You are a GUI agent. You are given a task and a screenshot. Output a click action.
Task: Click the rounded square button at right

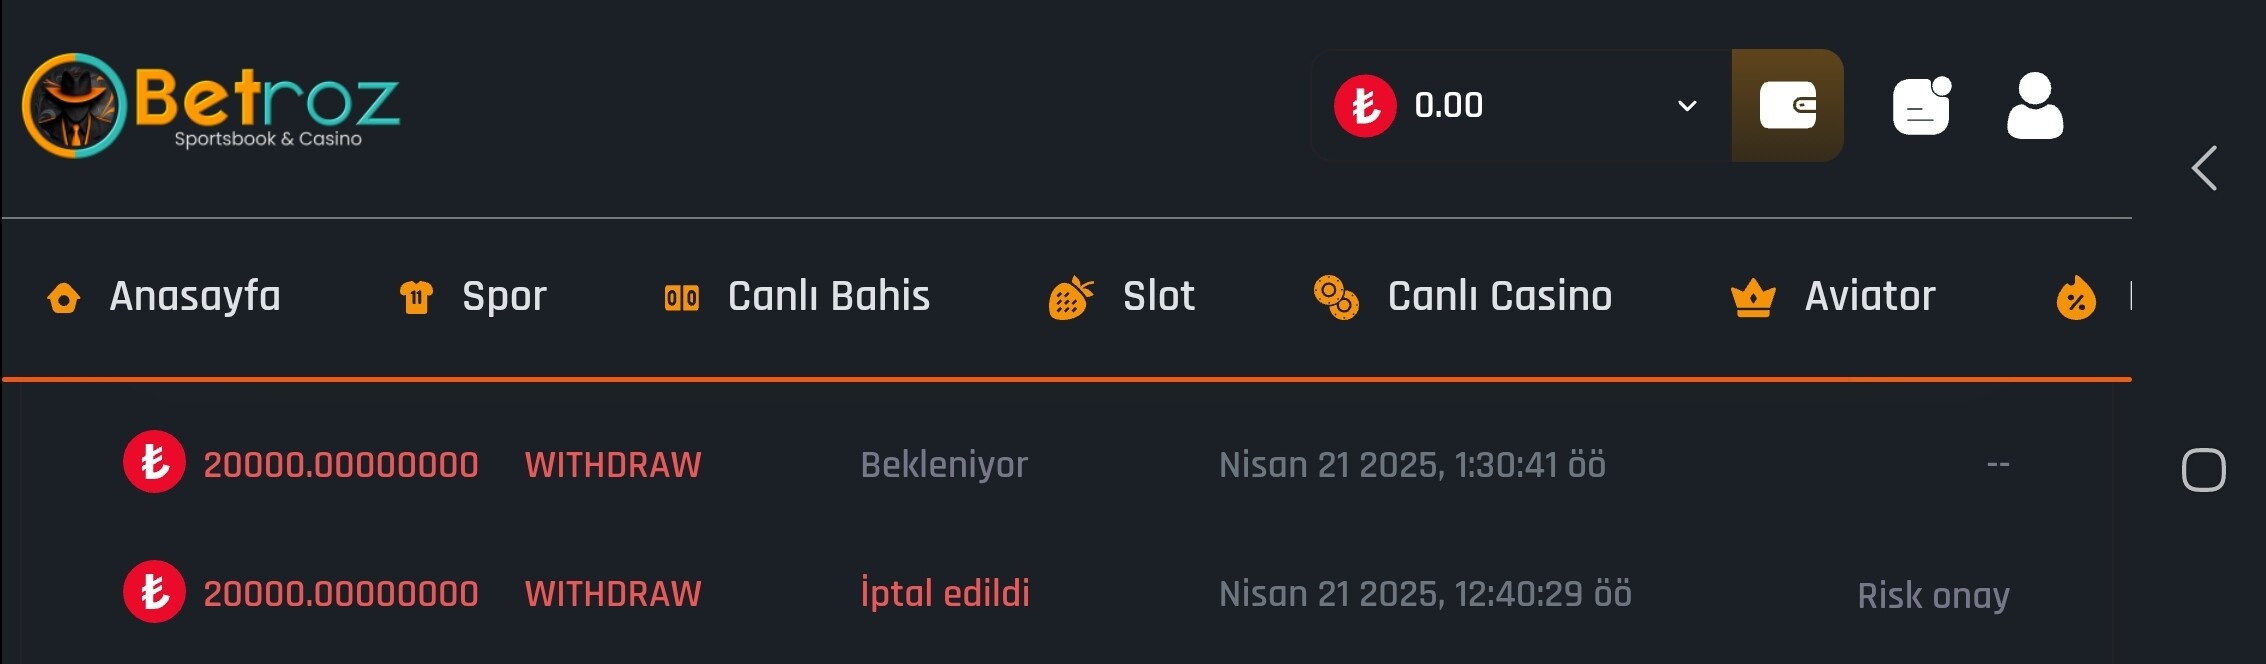[2203, 469]
